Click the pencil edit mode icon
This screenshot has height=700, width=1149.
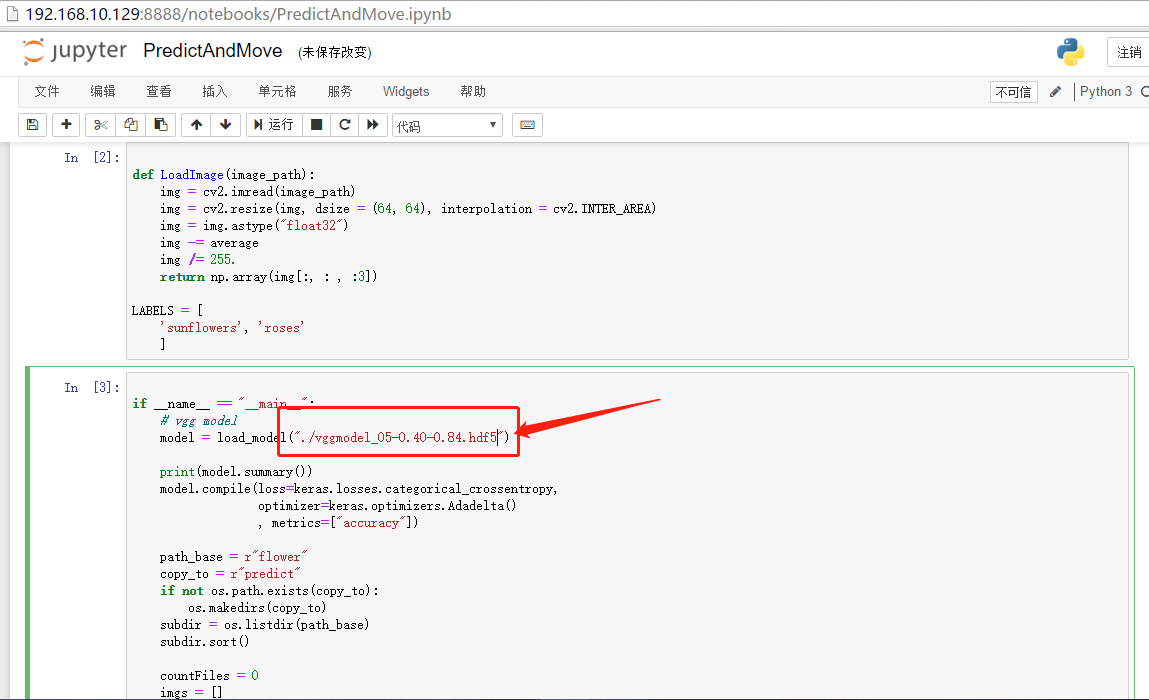click(x=1055, y=92)
